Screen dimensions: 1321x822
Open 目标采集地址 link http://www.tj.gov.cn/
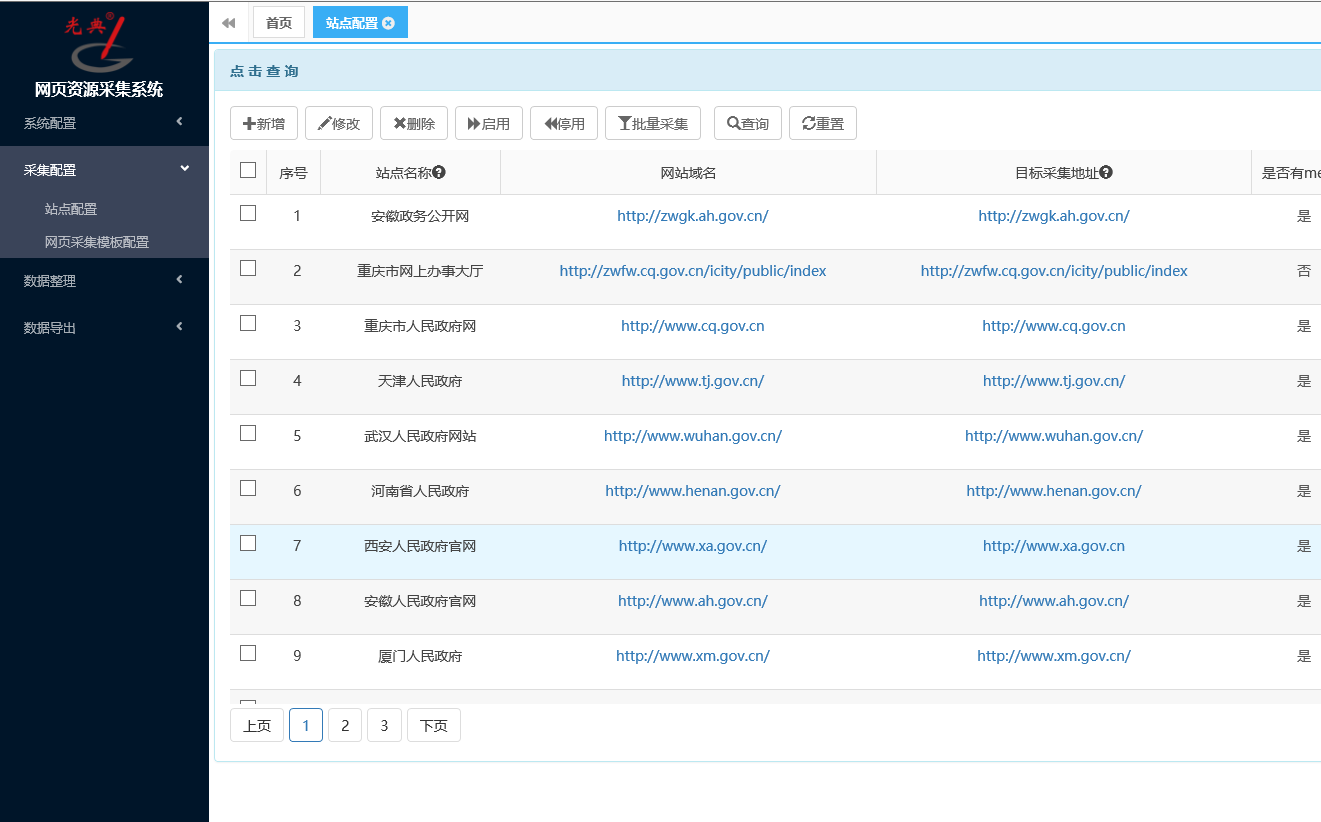[x=1054, y=381]
